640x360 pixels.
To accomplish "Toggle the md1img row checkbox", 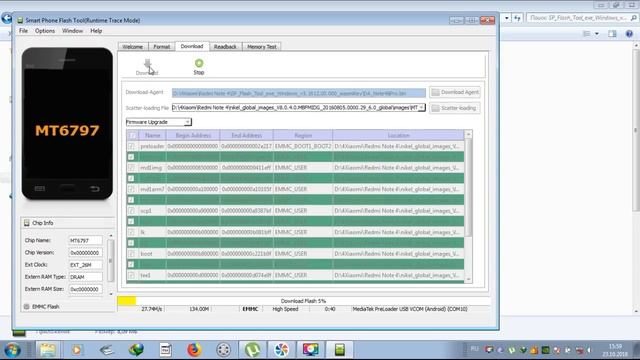I will (131, 168).
